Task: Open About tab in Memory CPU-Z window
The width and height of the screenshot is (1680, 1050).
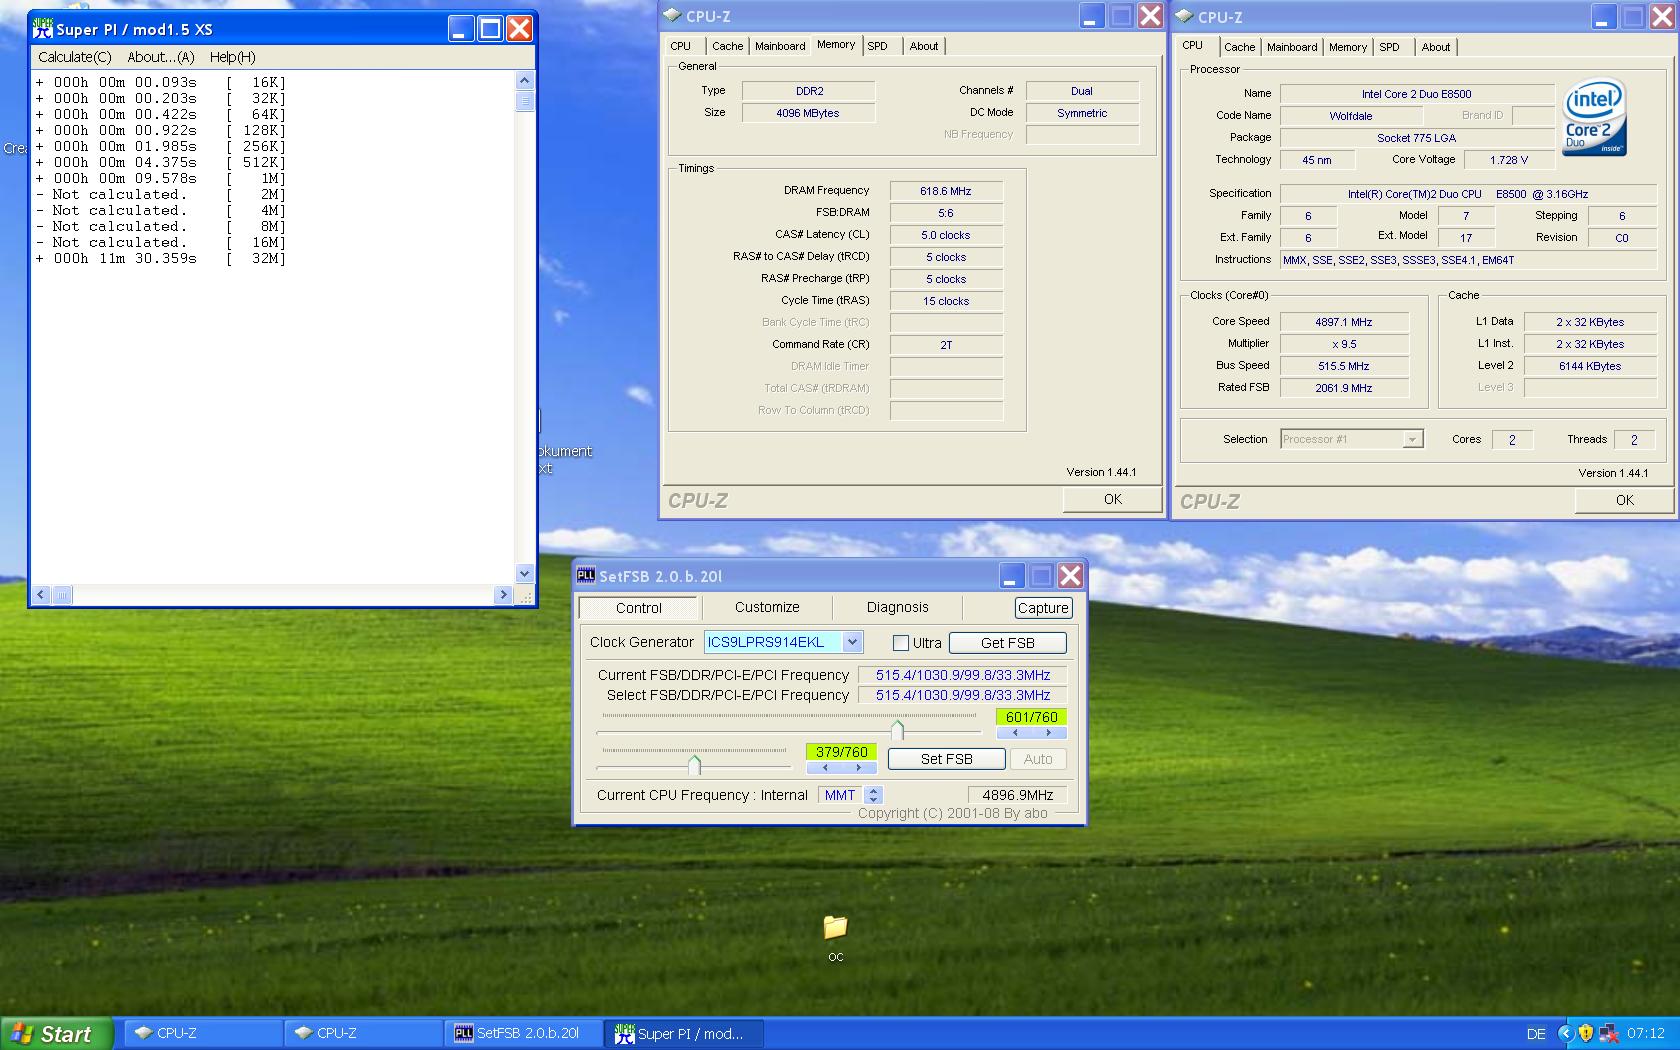Action: [x=924, y=46]
